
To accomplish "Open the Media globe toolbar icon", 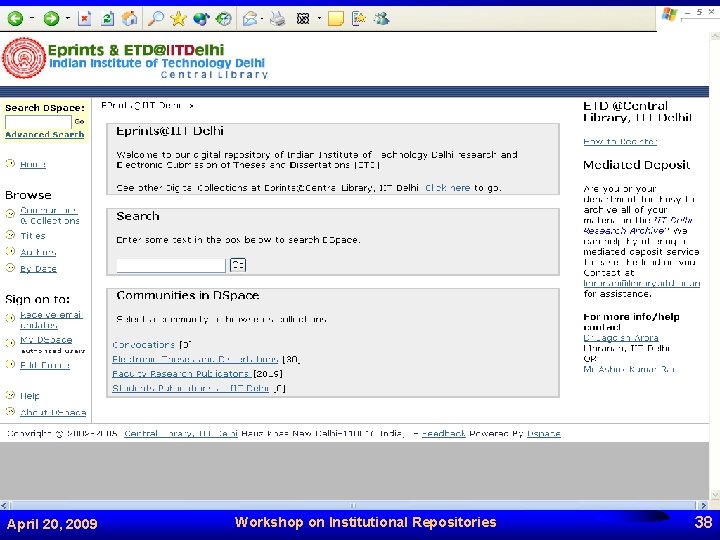I will [x=201, y=19].
